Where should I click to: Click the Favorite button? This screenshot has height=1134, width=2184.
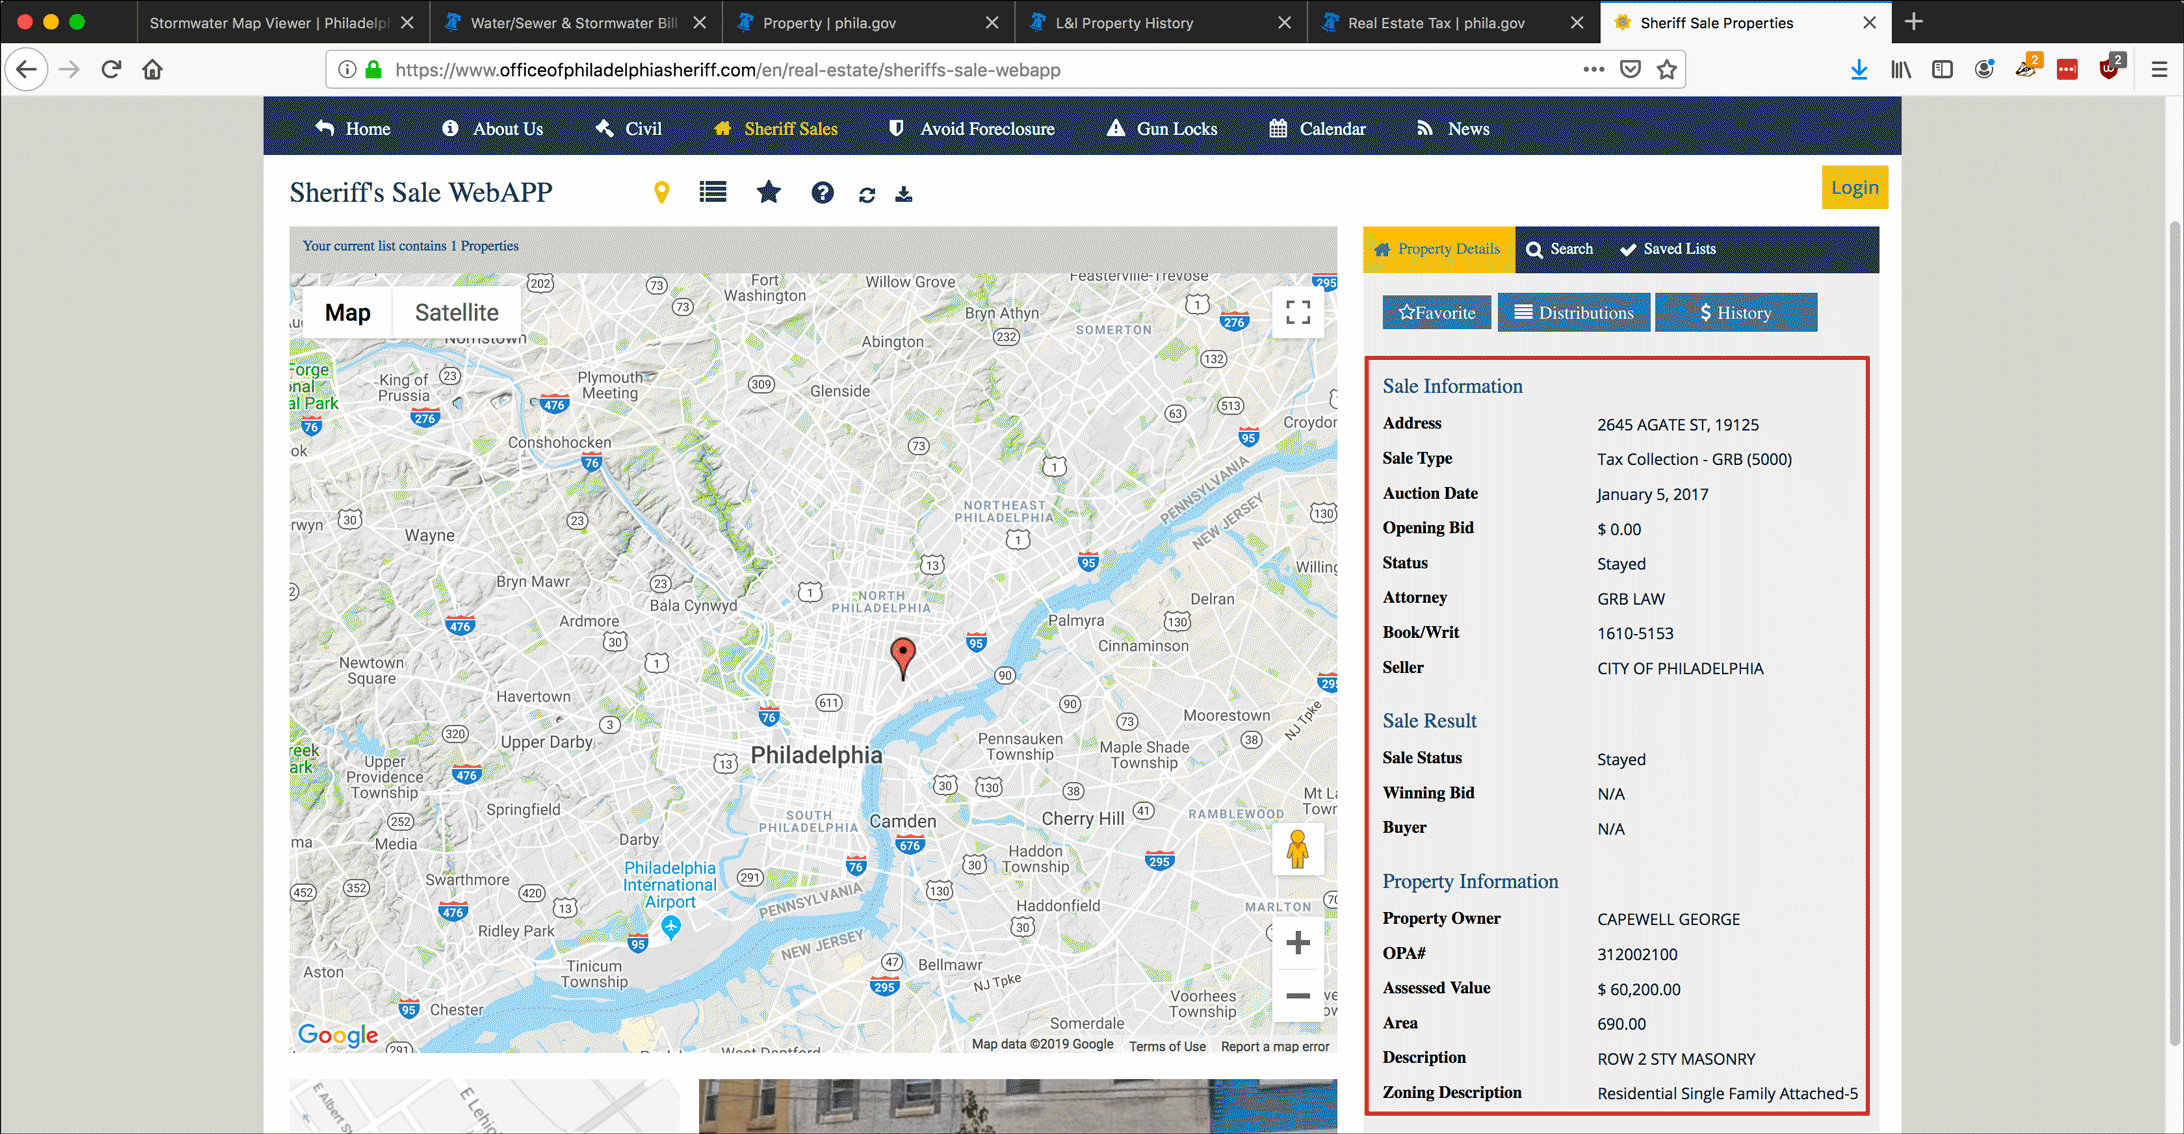coord(1436,313)
